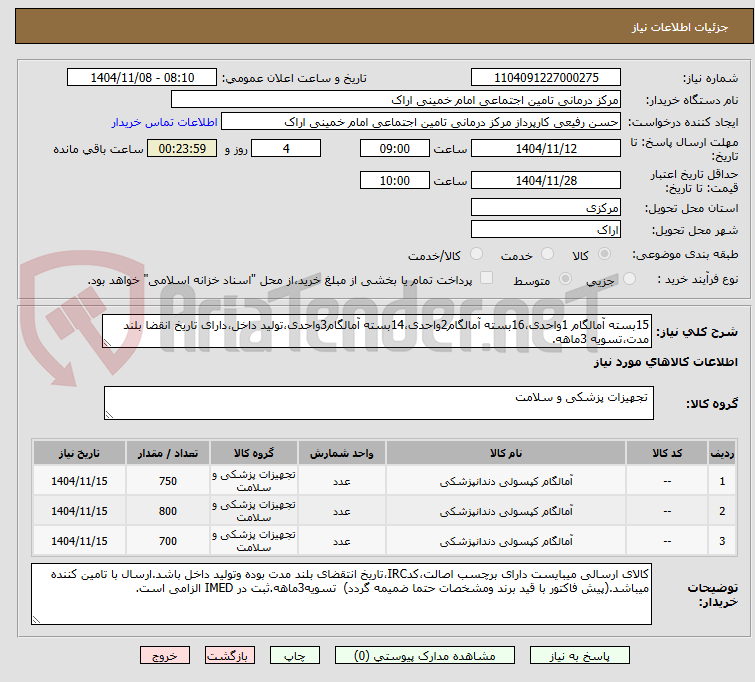Select the خدمت radio button
This screenshot has width=755, height=682.
point(547,253)
